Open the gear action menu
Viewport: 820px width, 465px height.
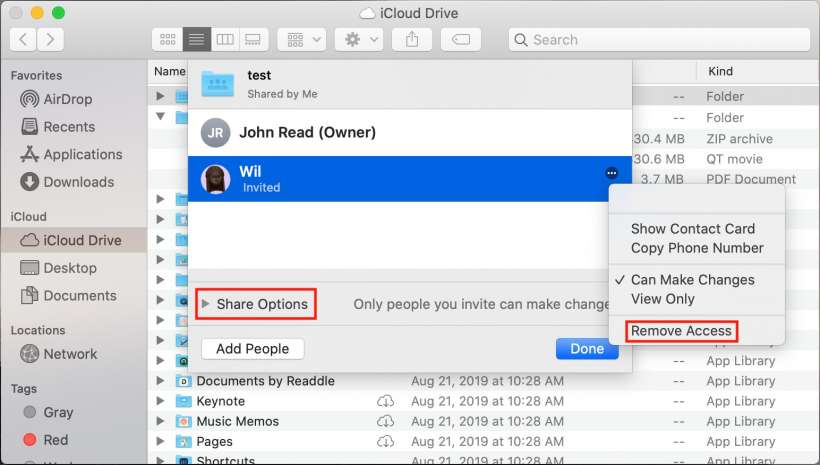click(x=359, y=40)
